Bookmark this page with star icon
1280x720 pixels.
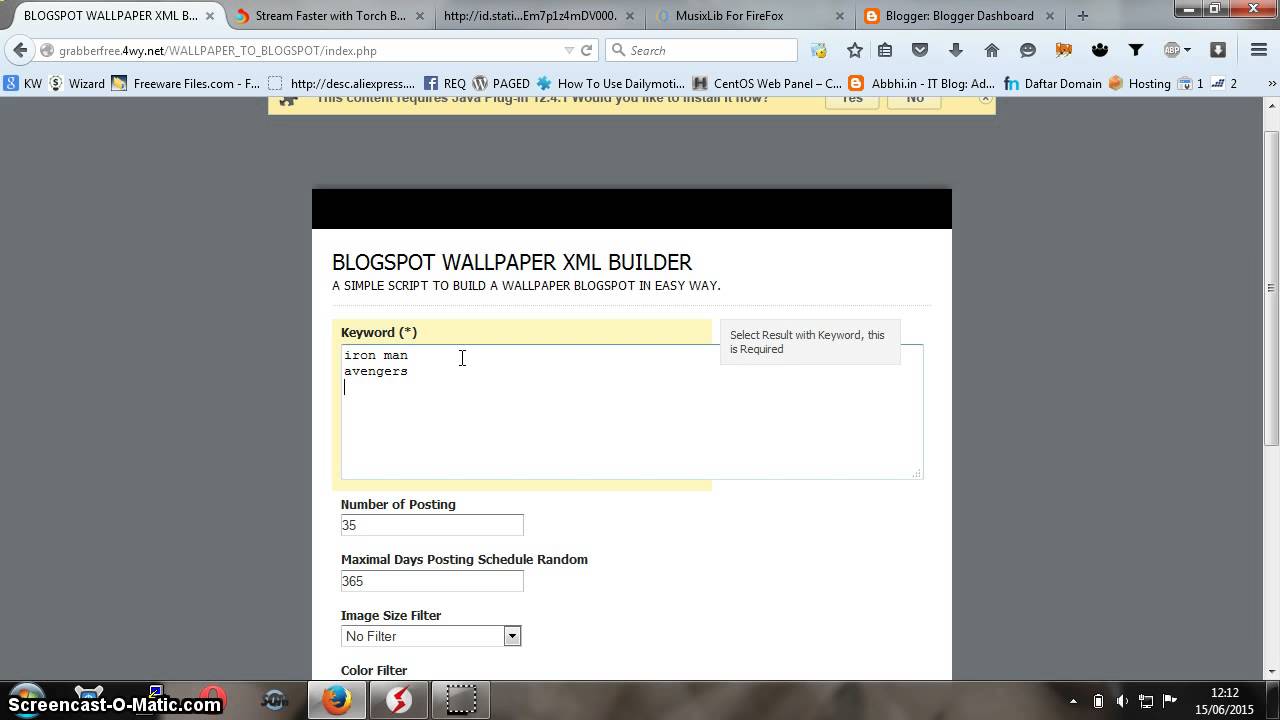(x=854, y=50)
